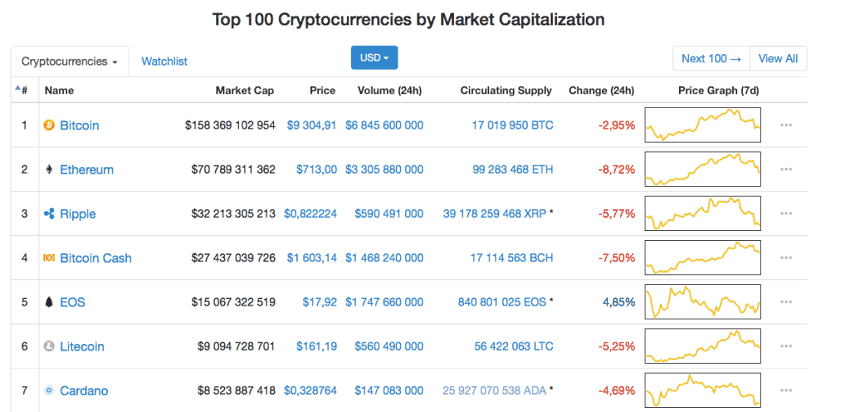Open the Ethereum name link
The width and height of the screenshot is (850, 412).
(86, 170)
